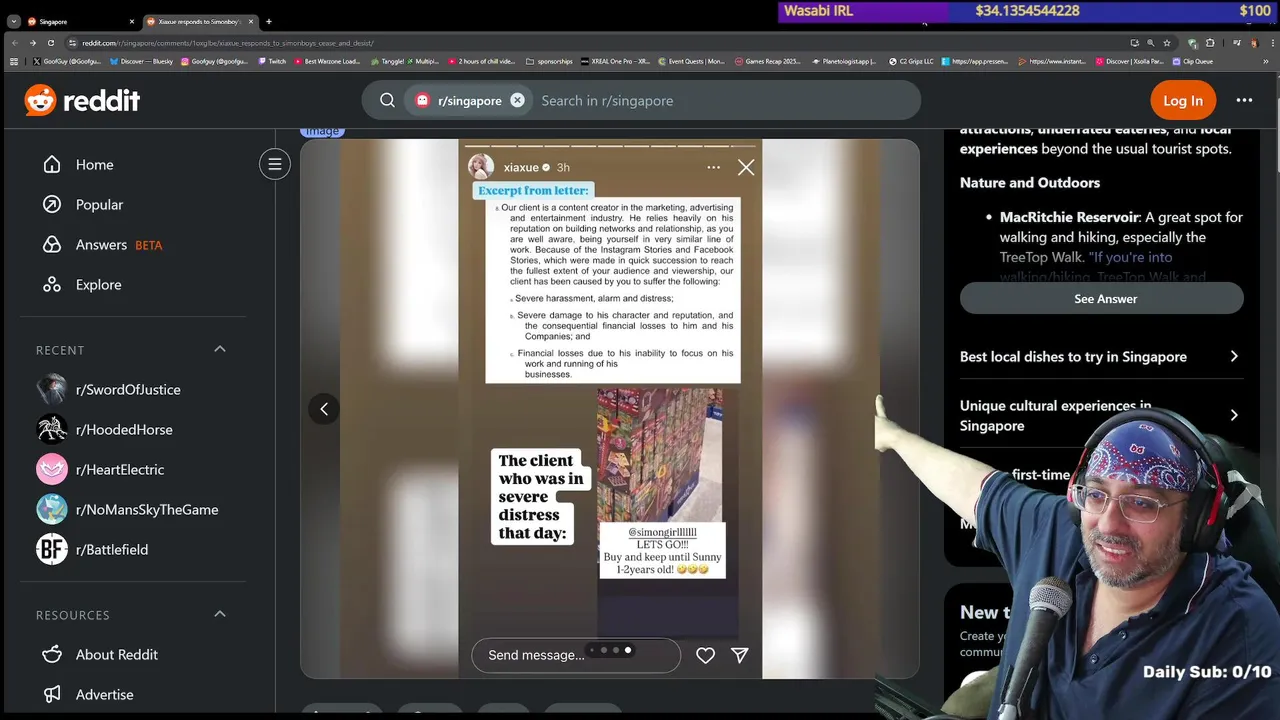Viewport: 1280px width, 720px height.
Task: Toggle the navigation sidebar hamburger button
Action: pos(275,164)
